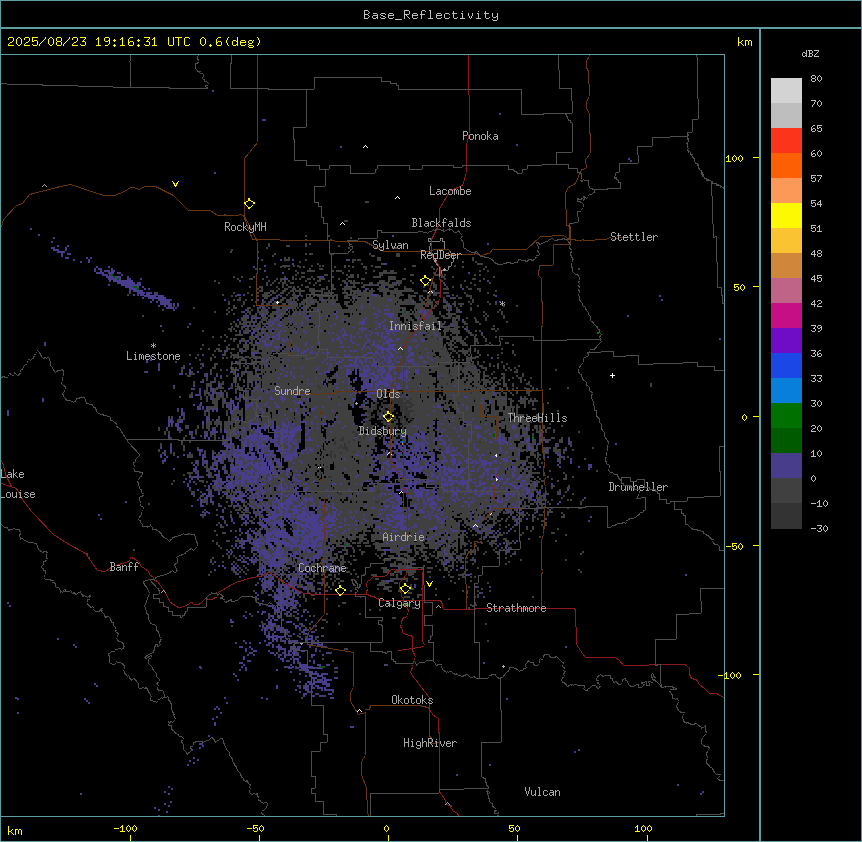The height and width of the screenshot is (842, 862).
Task: Select the light gray 70-80 dBZ swatch
Action: (786, 91)
